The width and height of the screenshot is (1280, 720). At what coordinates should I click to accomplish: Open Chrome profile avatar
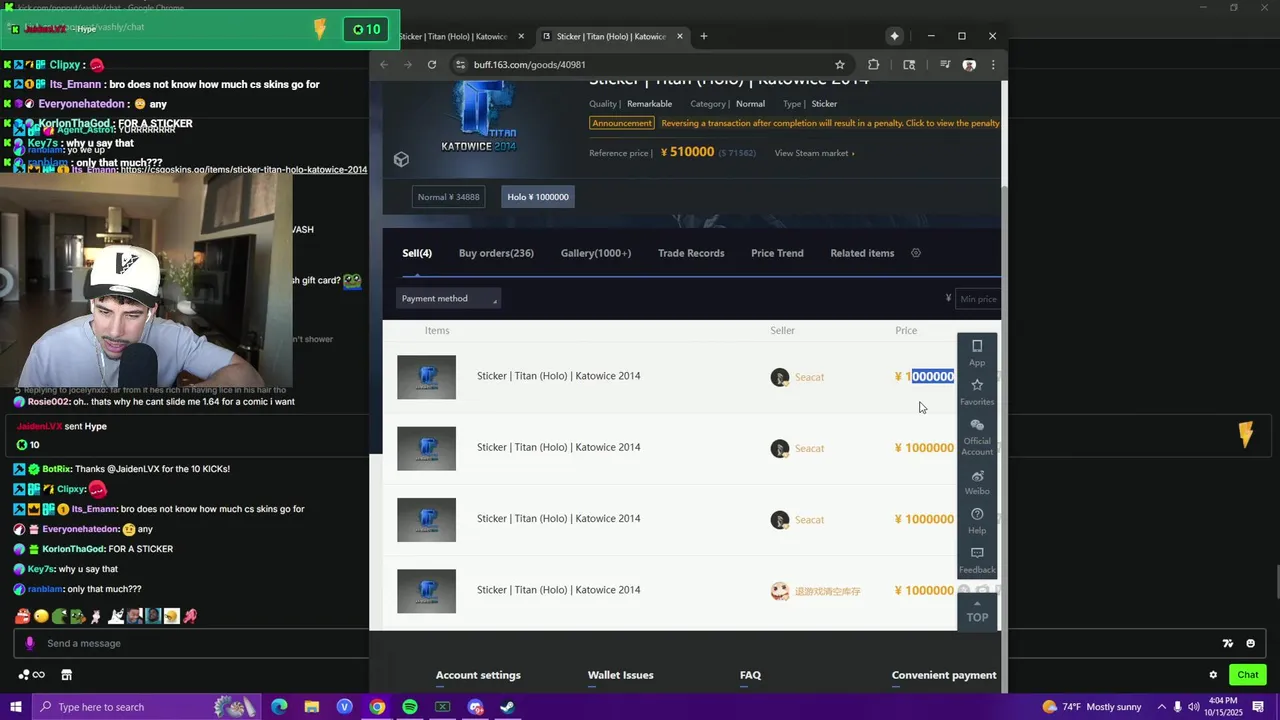[x=969, y=65]
